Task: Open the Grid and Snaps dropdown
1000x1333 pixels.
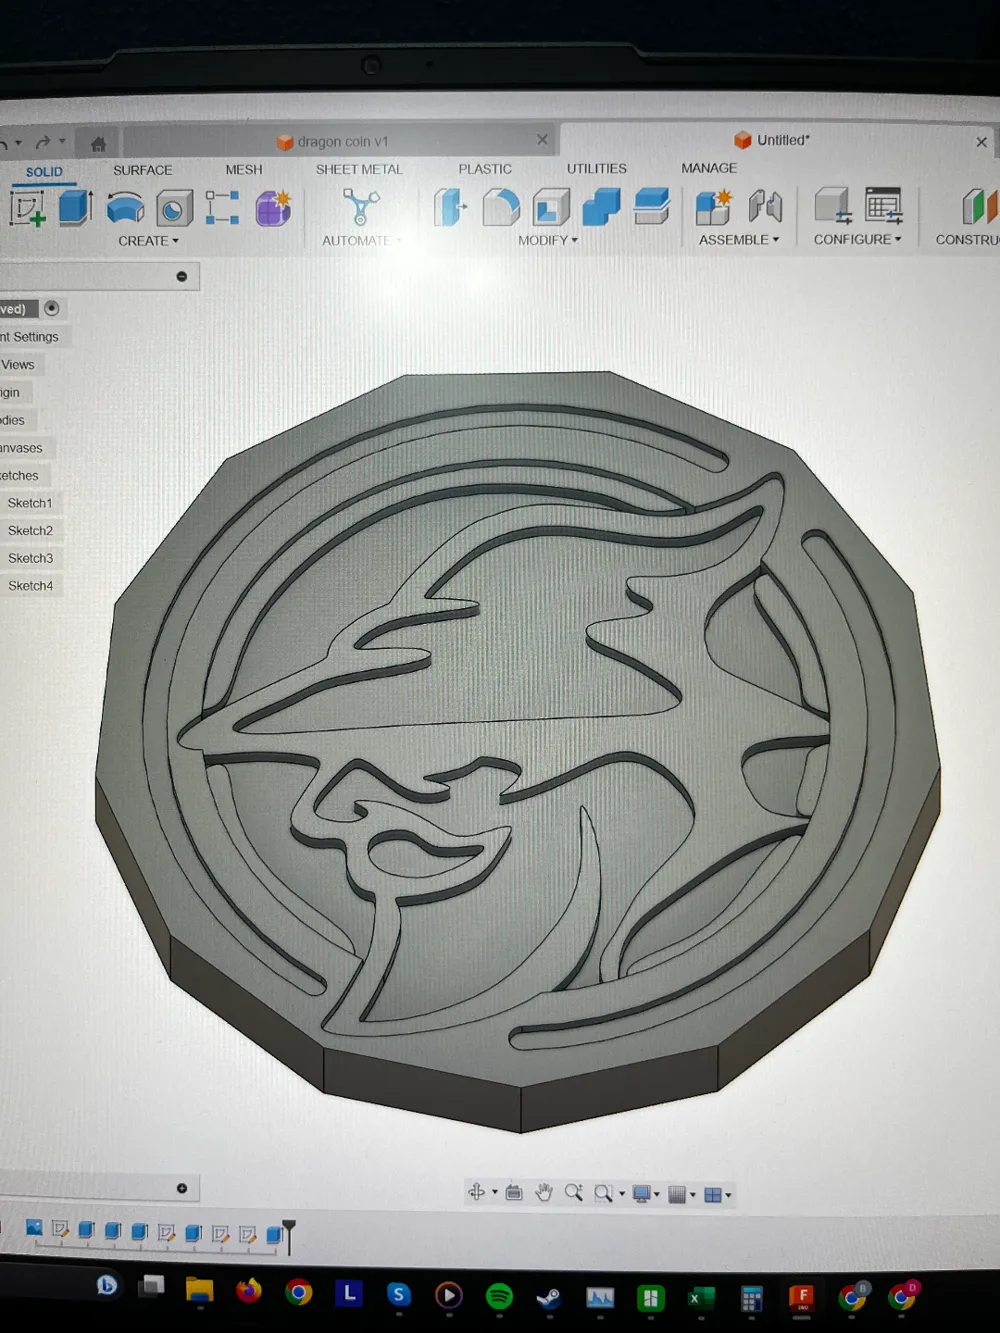Action: (x=680, y=1192)
